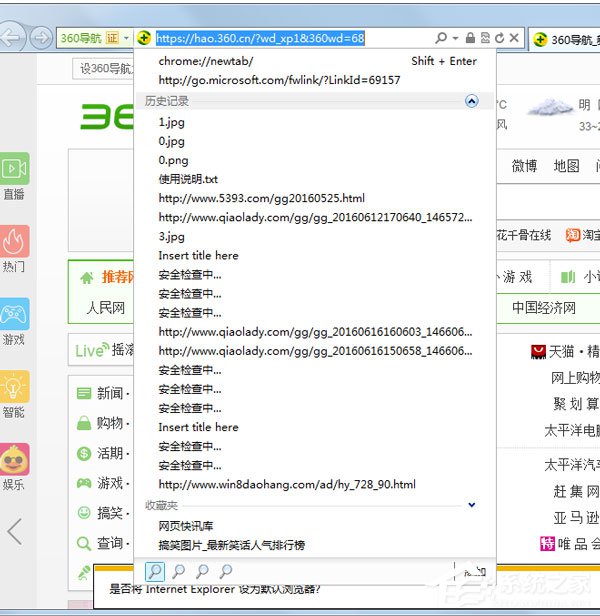Select the 游戏 tab in the page navigation
The height and width of the screenshot is (616, 600).
(x=517, y=277)
